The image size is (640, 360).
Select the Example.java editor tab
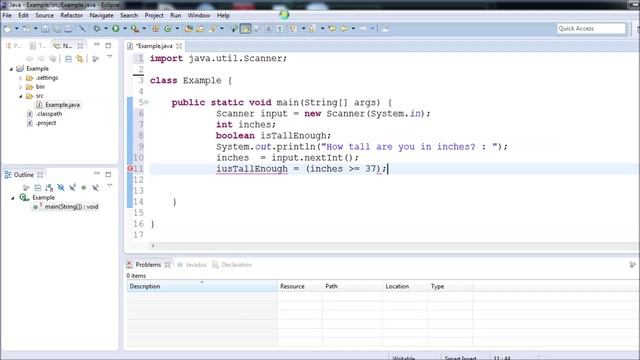coord(154,46)
